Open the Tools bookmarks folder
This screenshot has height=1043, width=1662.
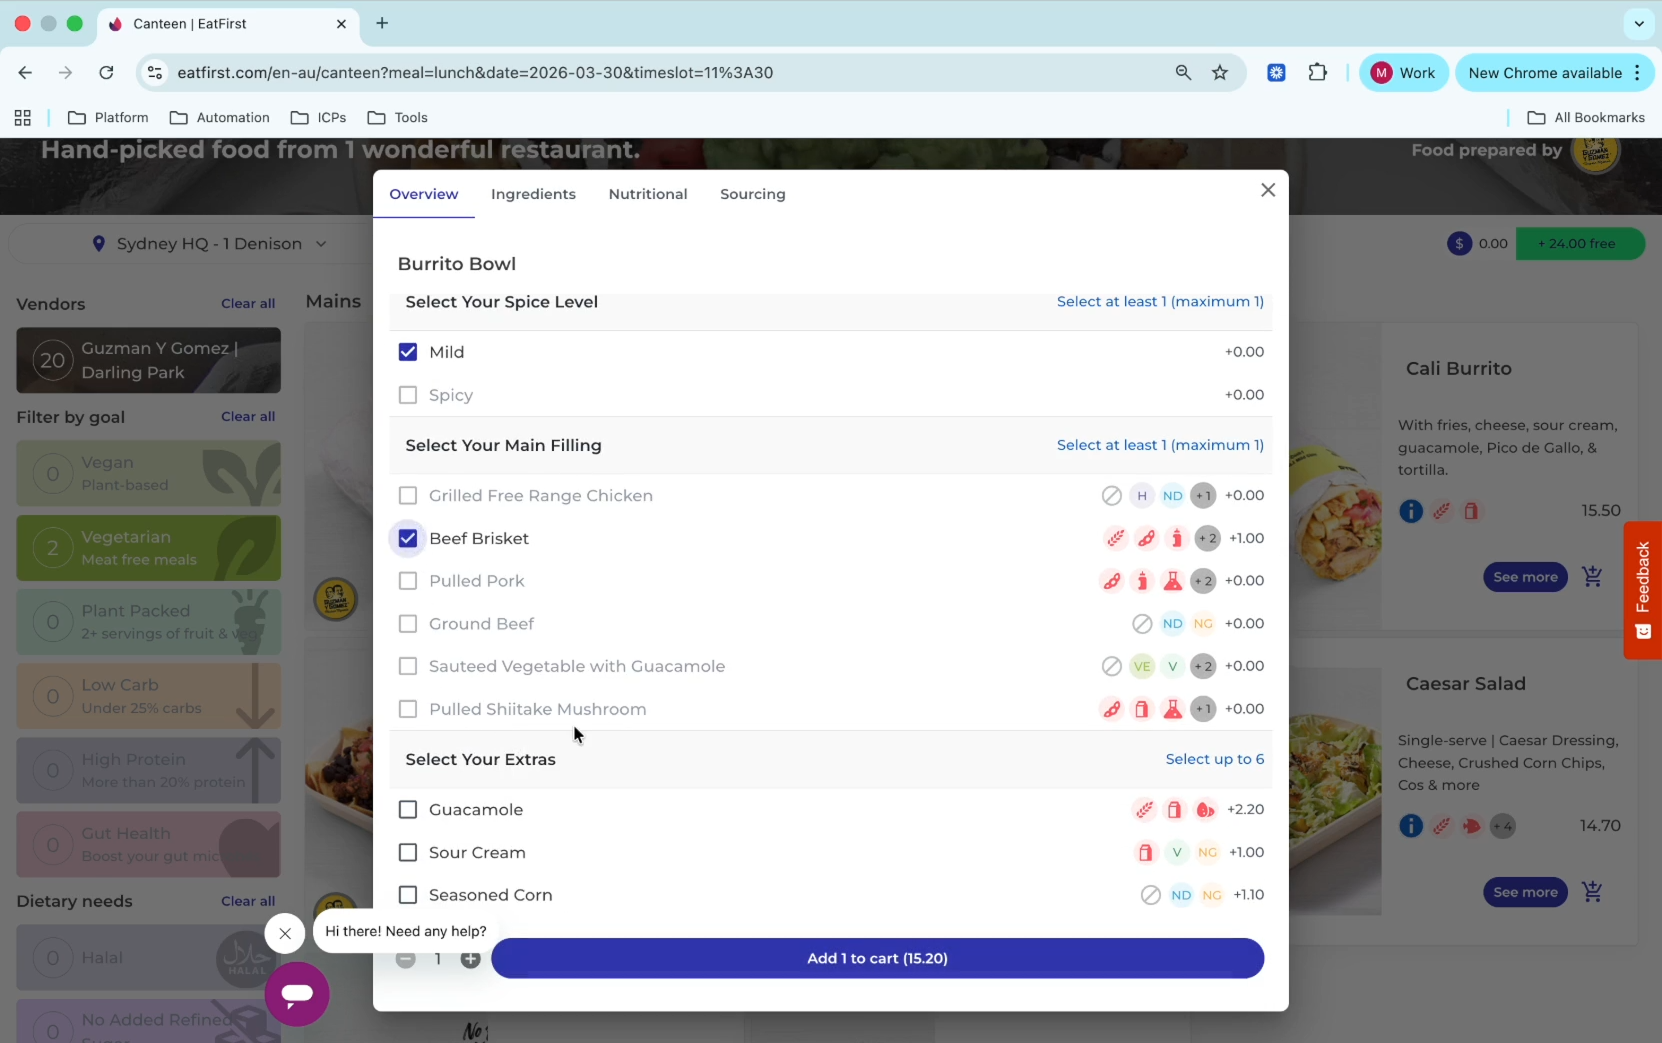tap(398, 117)
